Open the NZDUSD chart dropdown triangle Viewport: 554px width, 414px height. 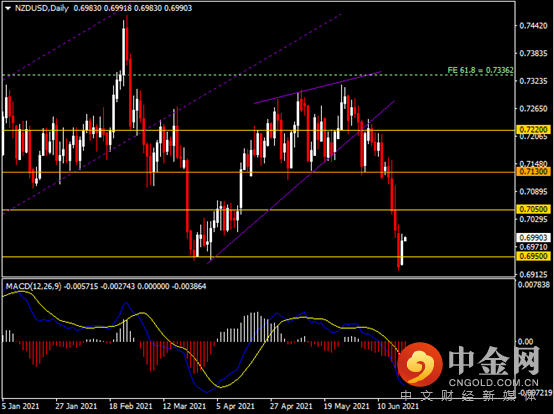8,8
